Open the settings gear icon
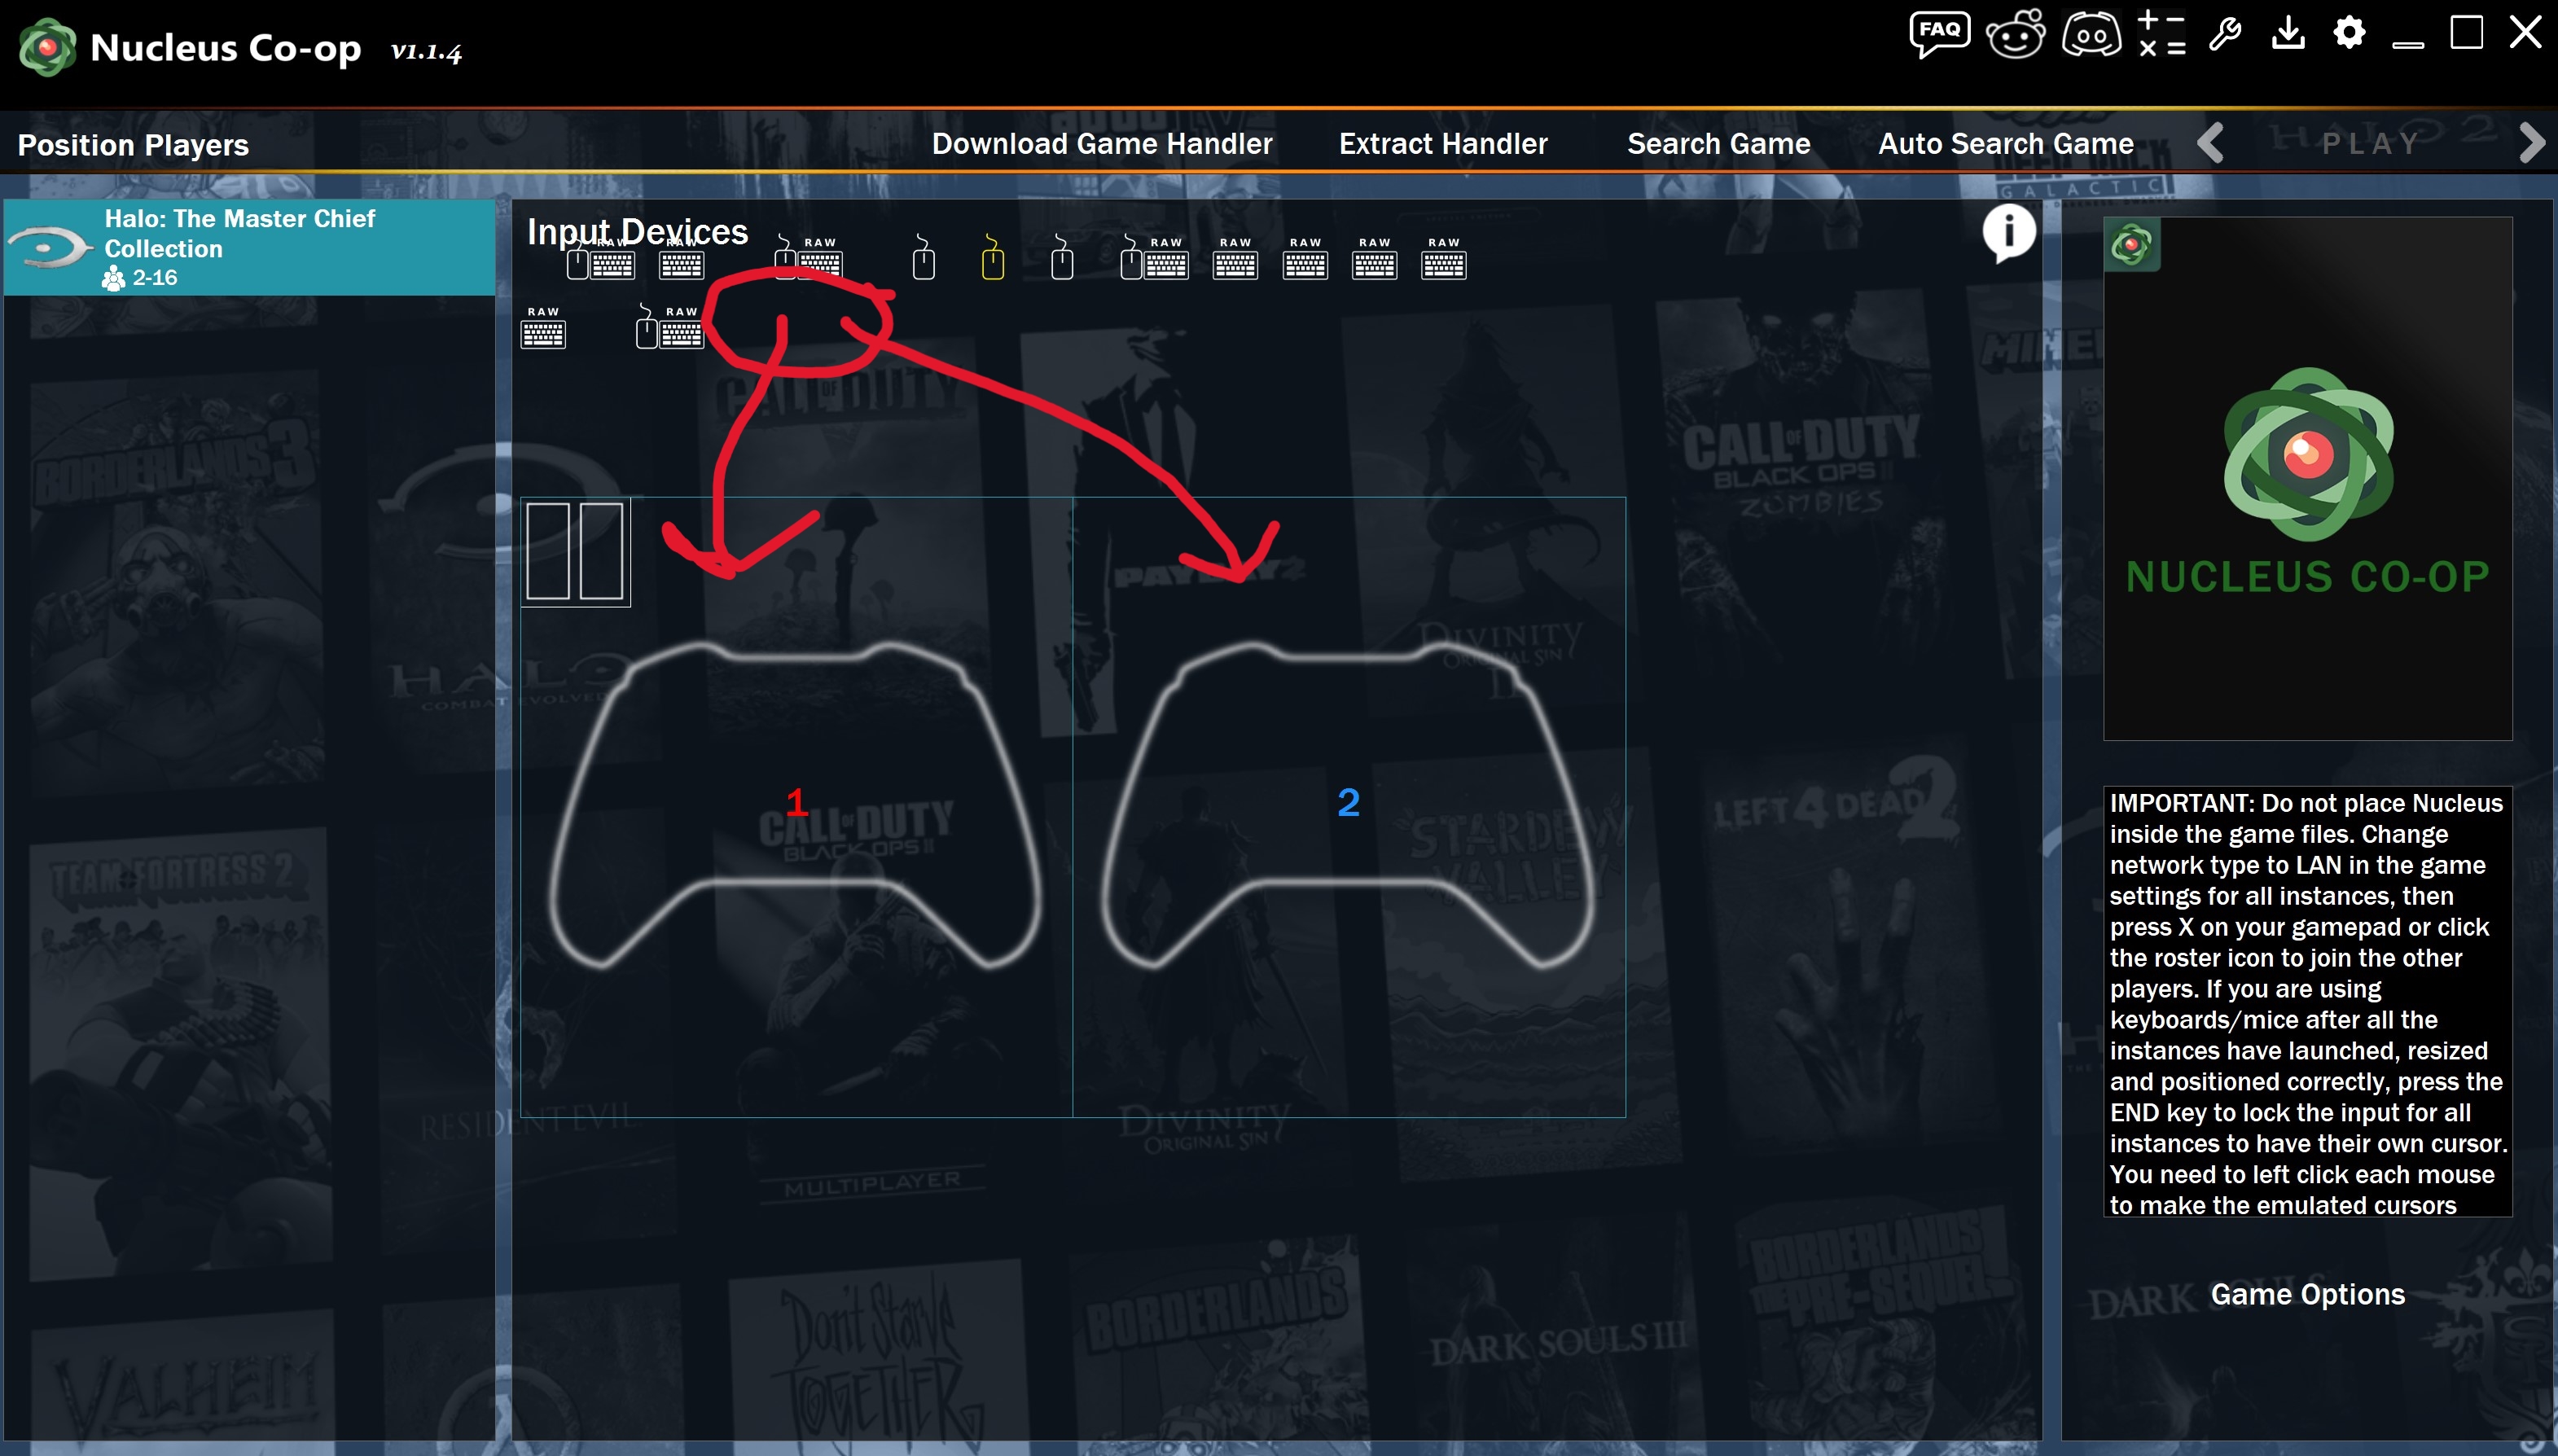Image resolution: width=2558 pixels, height=1456 pixels. pos(2349,33)
